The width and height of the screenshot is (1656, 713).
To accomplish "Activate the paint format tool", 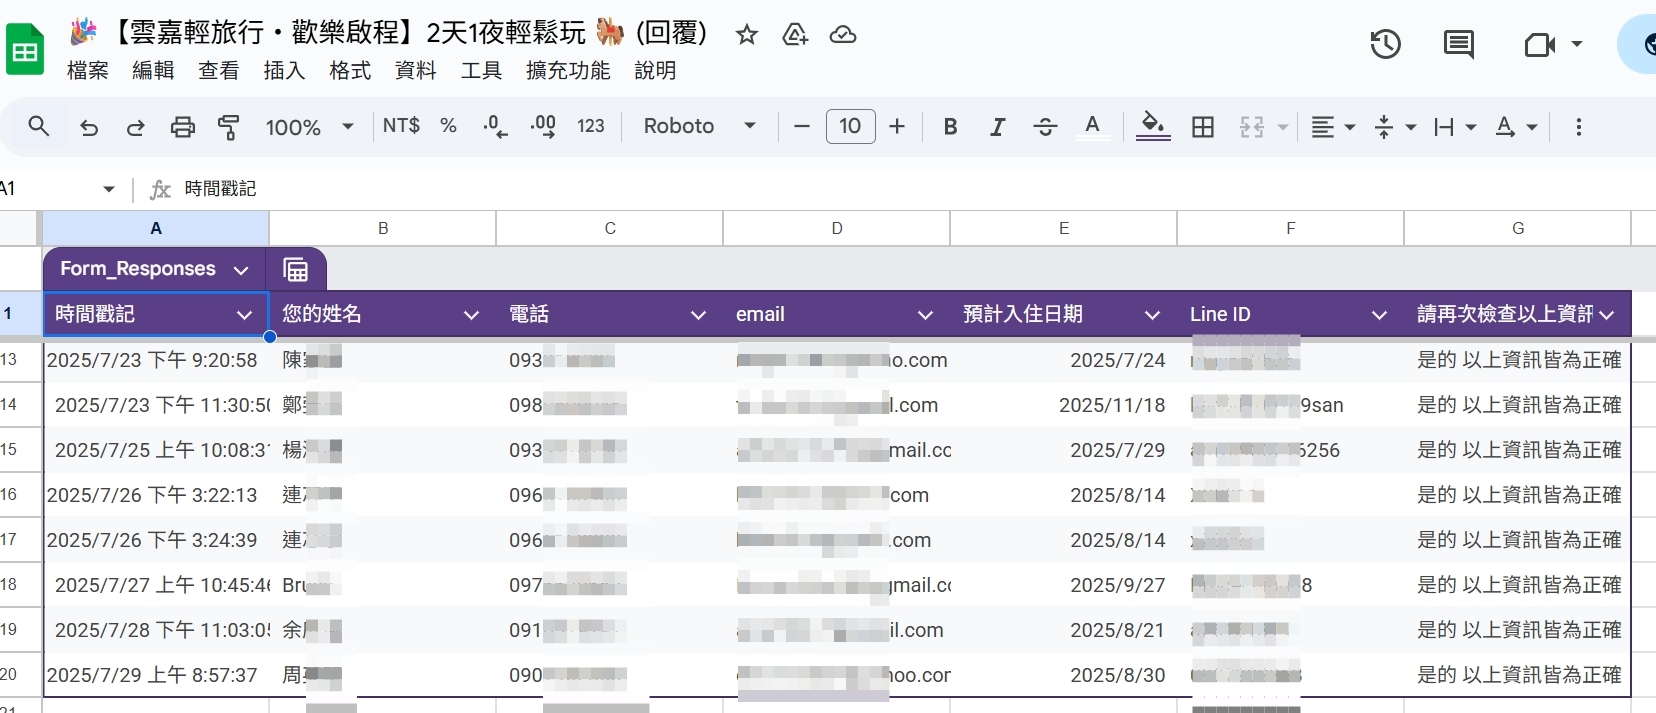I will 229,127.
